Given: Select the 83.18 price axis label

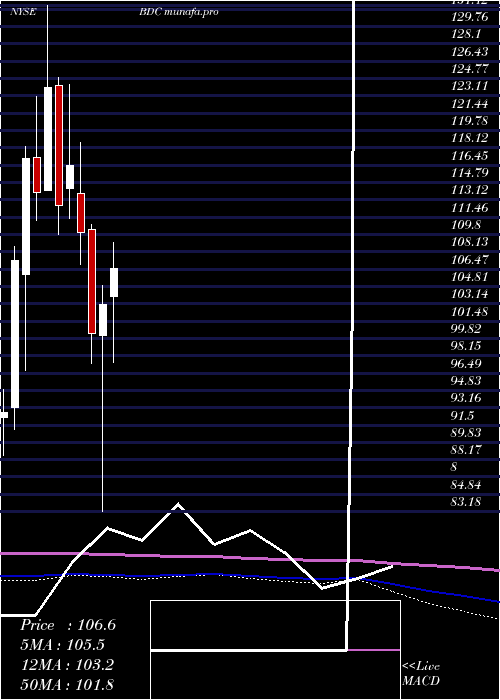Looking at the screenshot, I should (x=466, y=502).
